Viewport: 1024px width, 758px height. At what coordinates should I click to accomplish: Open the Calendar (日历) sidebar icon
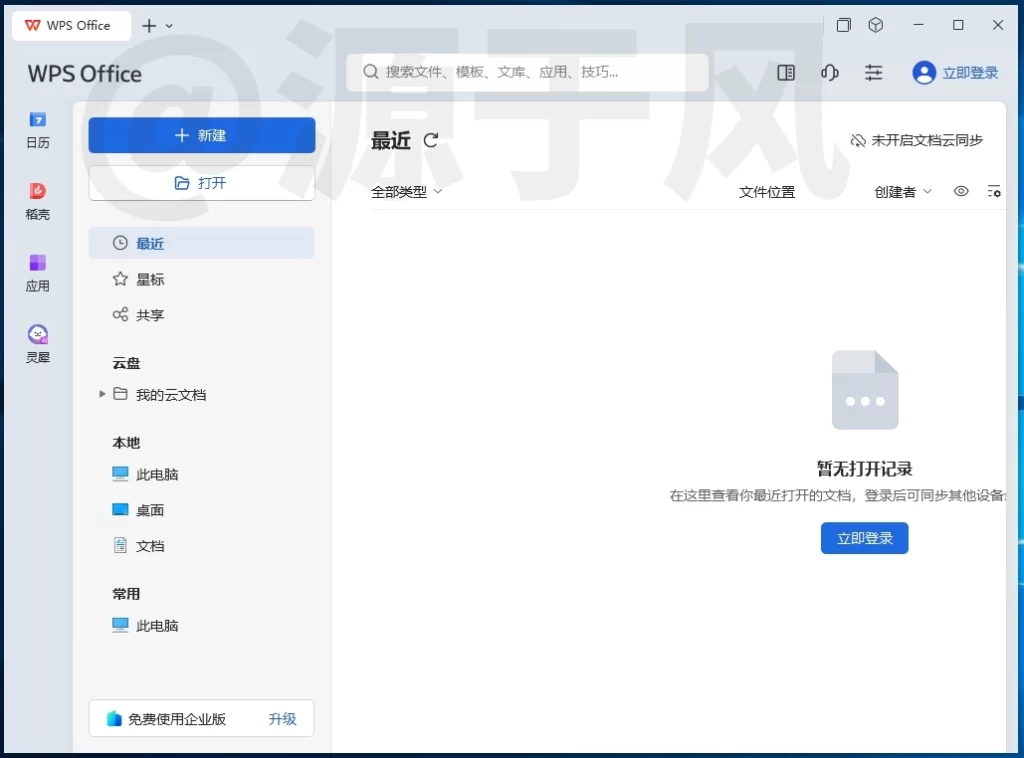37,130
